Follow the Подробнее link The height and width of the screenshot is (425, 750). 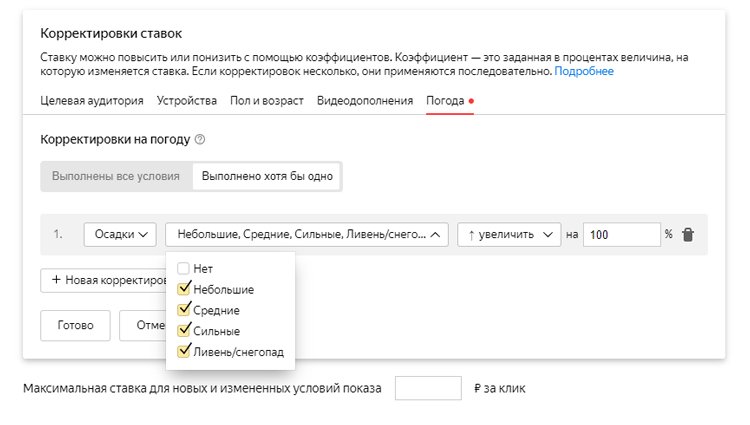pos(584,71)
